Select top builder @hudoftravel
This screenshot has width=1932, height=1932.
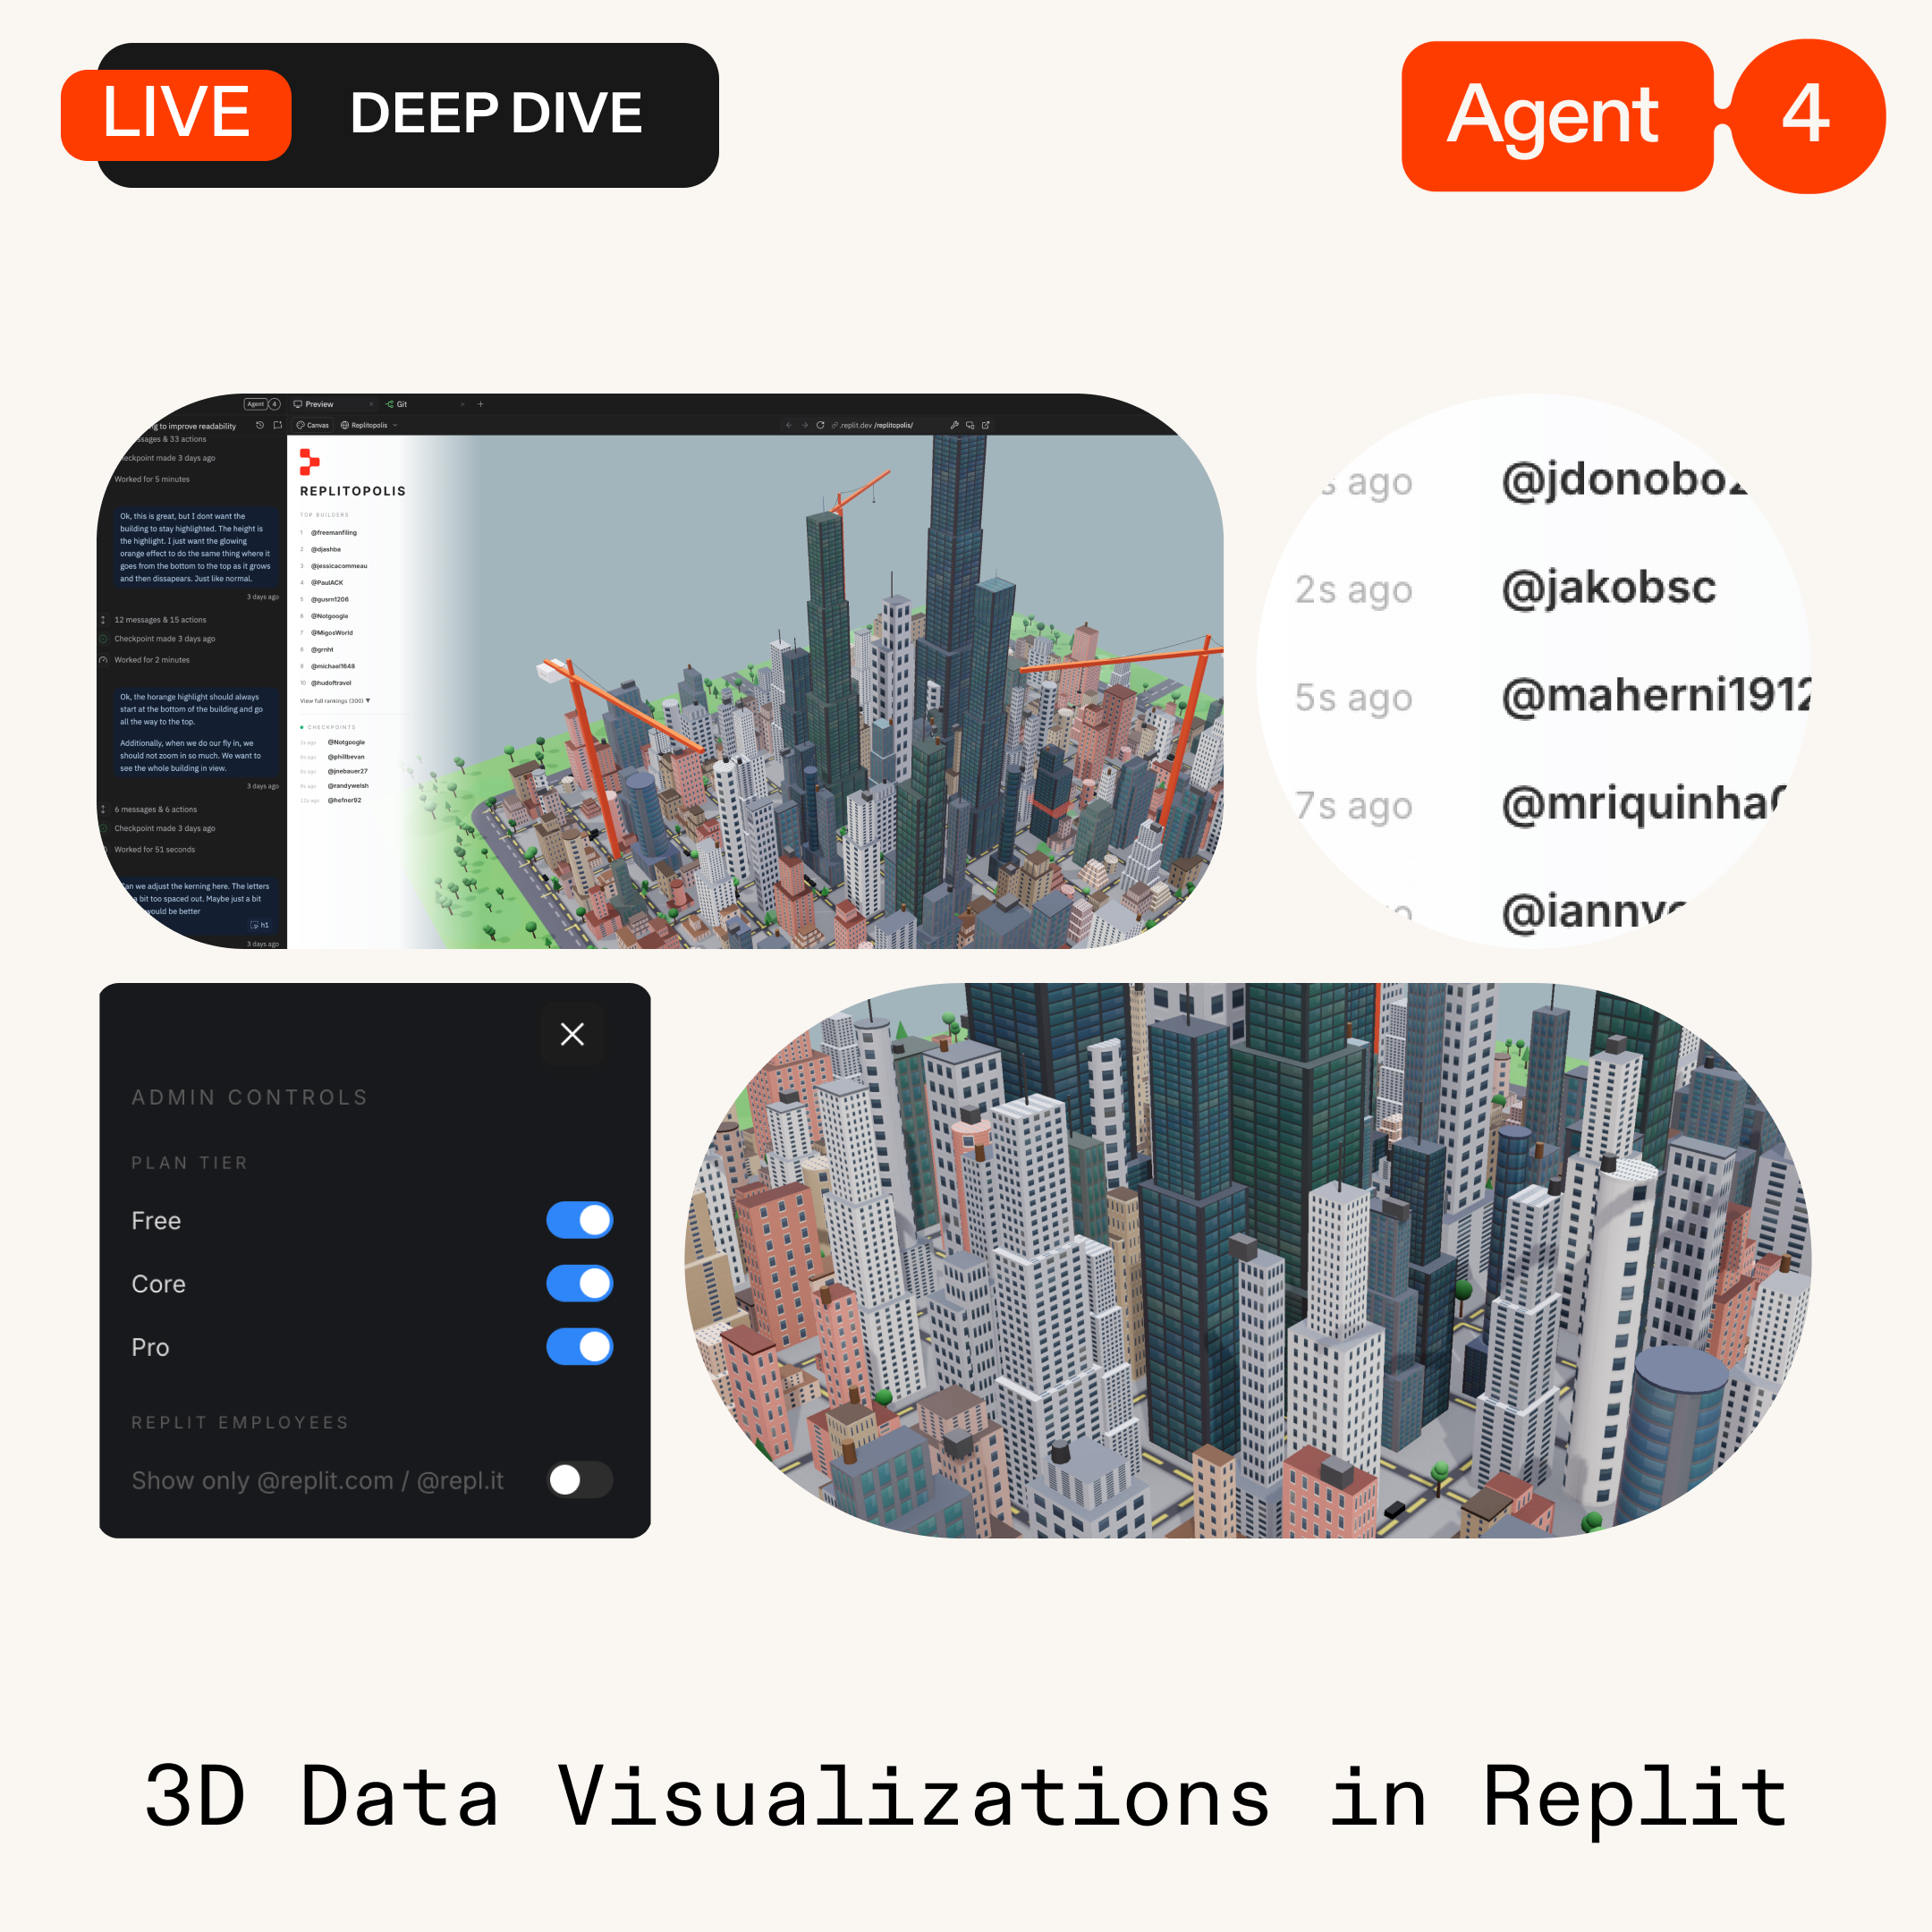[331, 683]
